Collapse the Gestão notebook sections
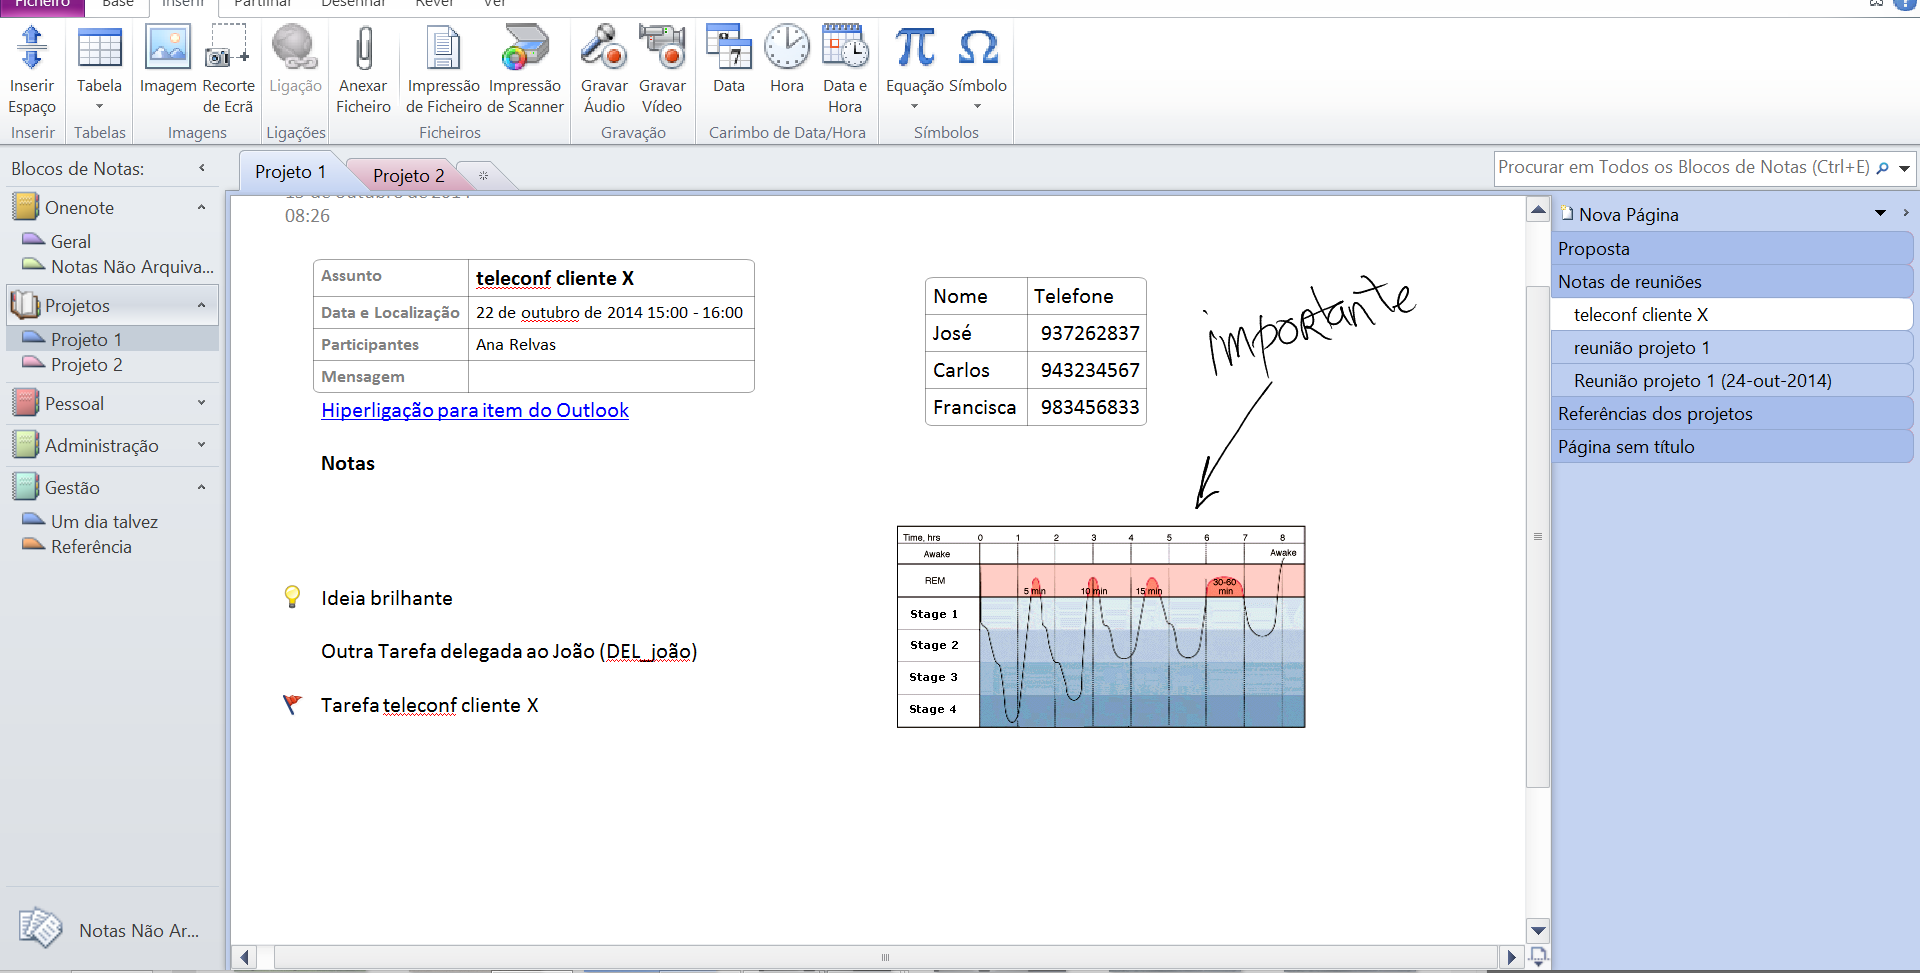This screenshot has width=1920, height=973. click(201, 487)
